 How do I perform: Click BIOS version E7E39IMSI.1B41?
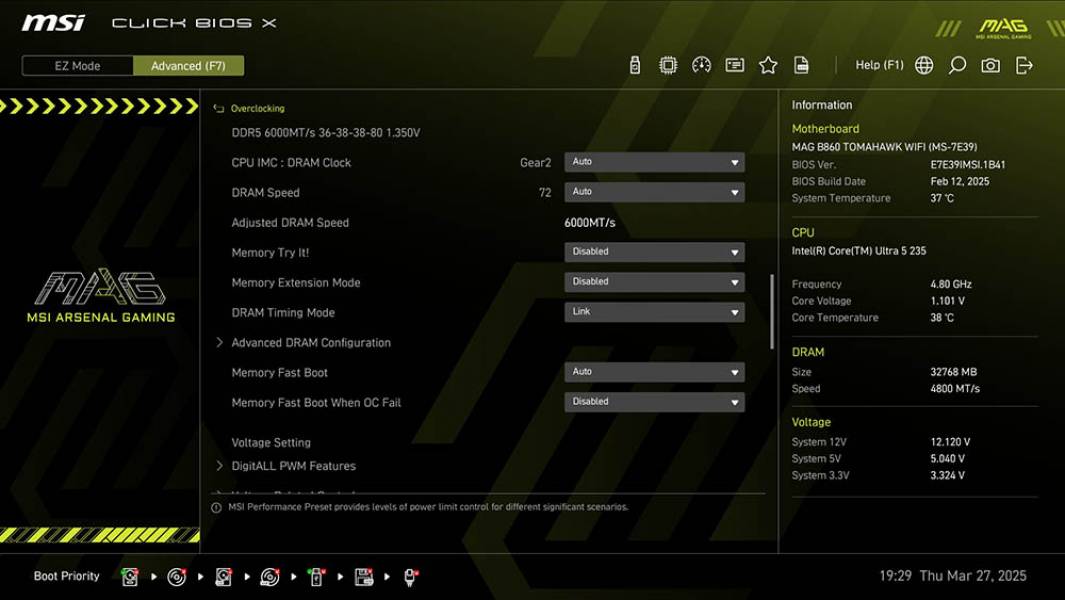(x=968, y=165)
